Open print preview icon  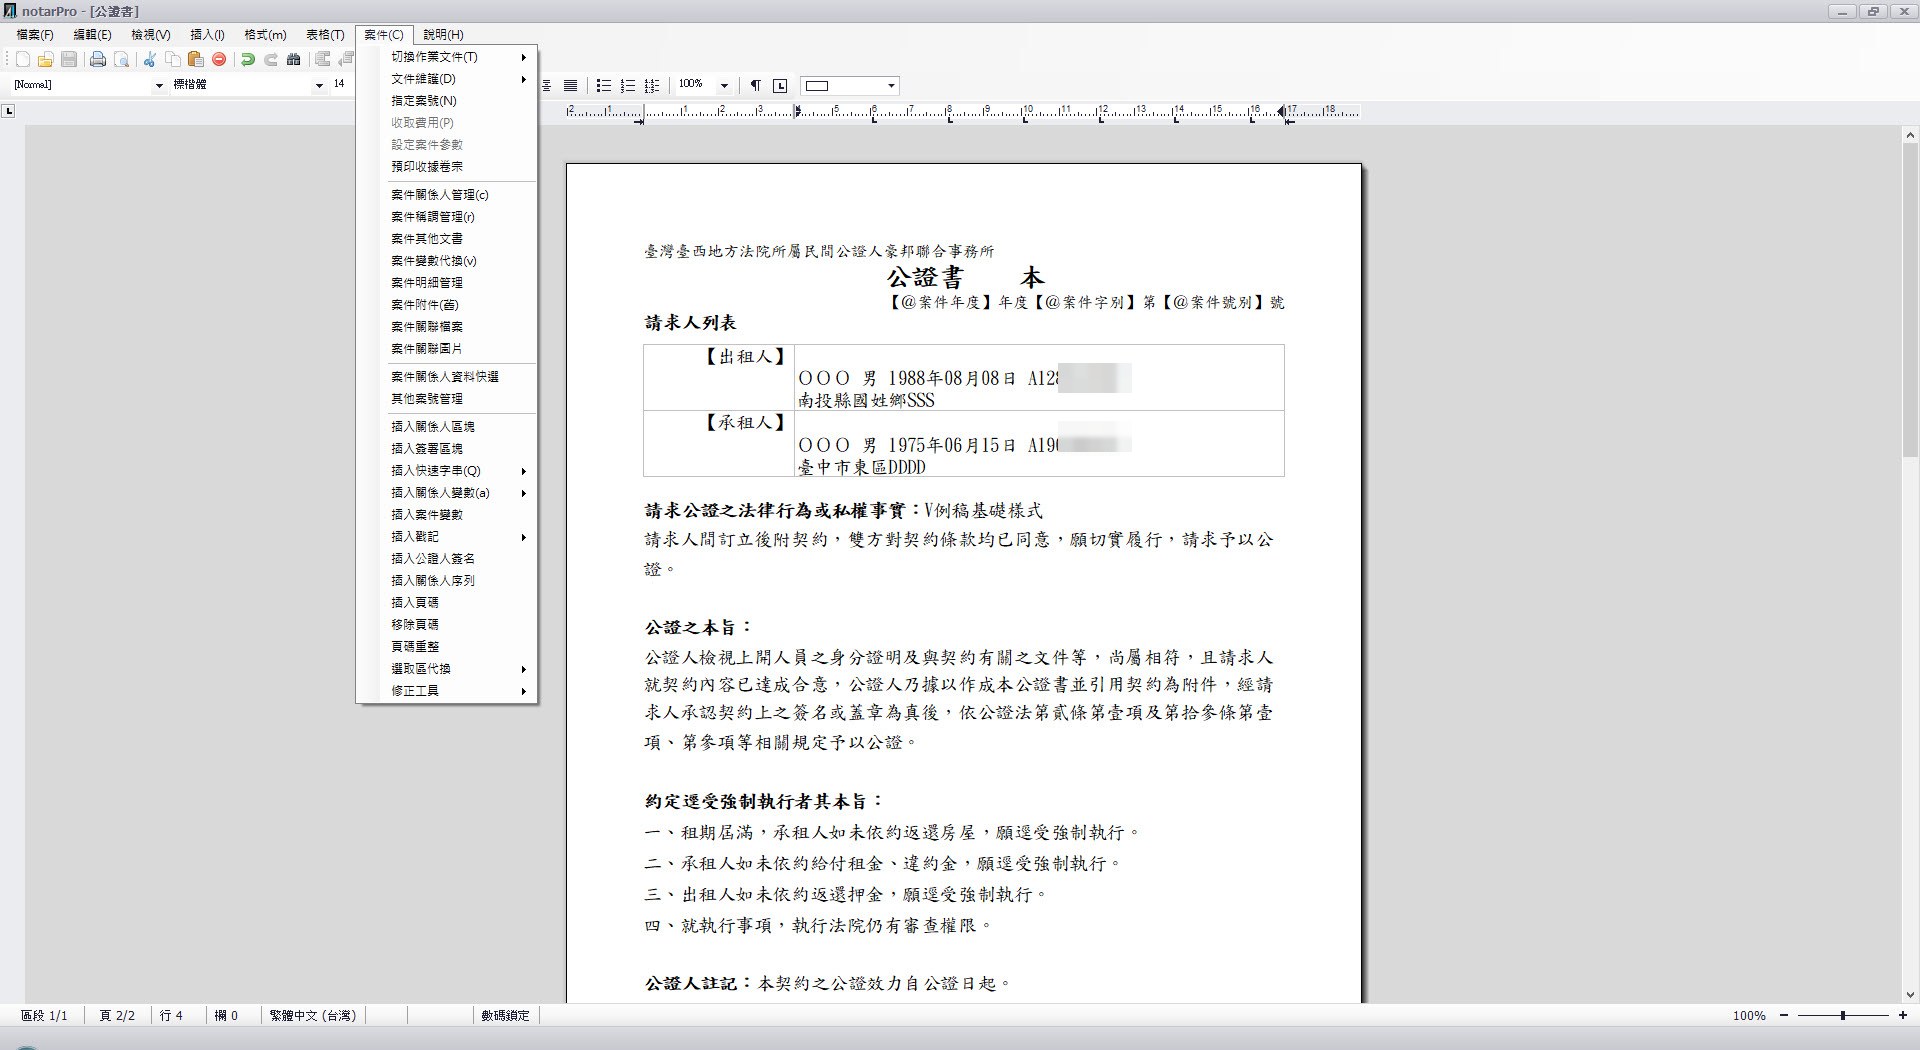(x=122, y=60)
